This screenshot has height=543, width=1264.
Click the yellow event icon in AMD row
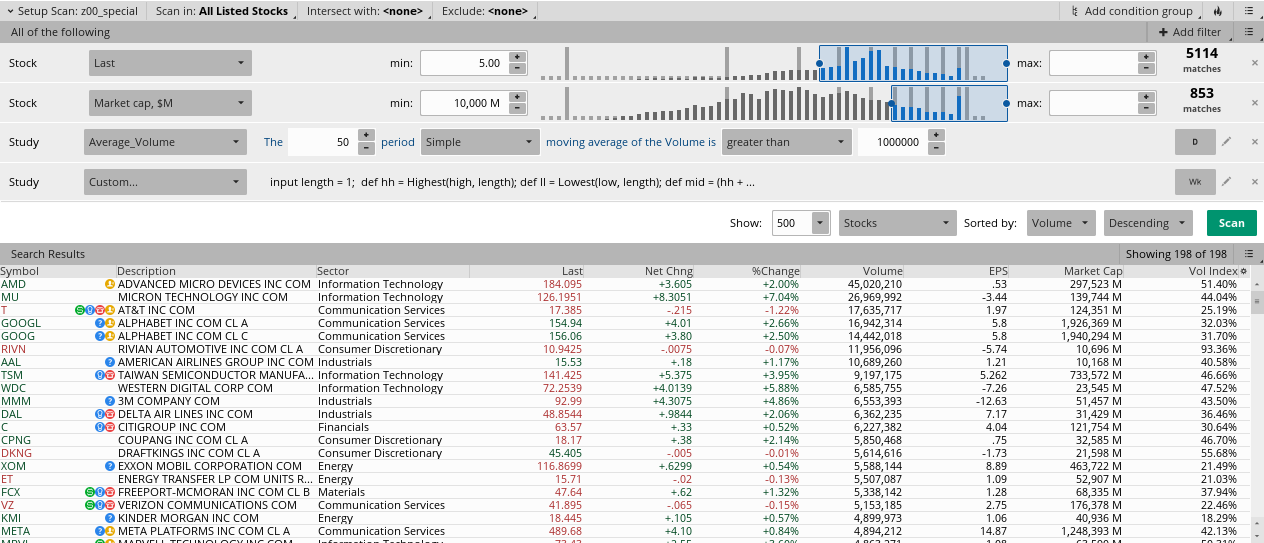coord(110,284)
